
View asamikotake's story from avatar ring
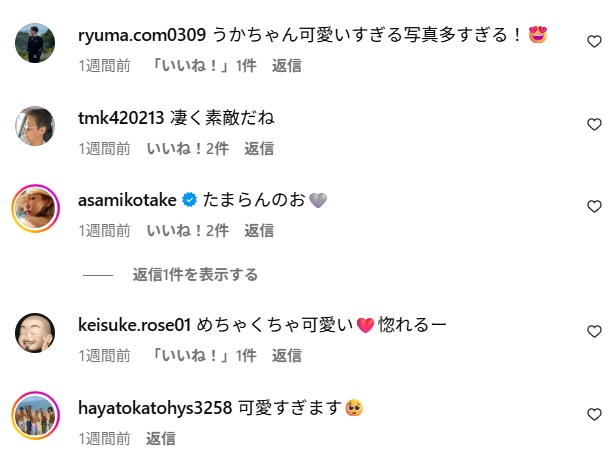pyautogui.click(x=35, y=208)
